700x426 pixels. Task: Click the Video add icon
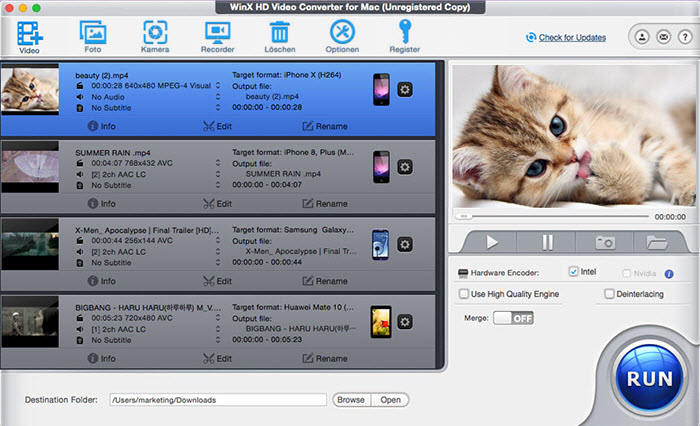pyautogui.click(x=29, y=32)
